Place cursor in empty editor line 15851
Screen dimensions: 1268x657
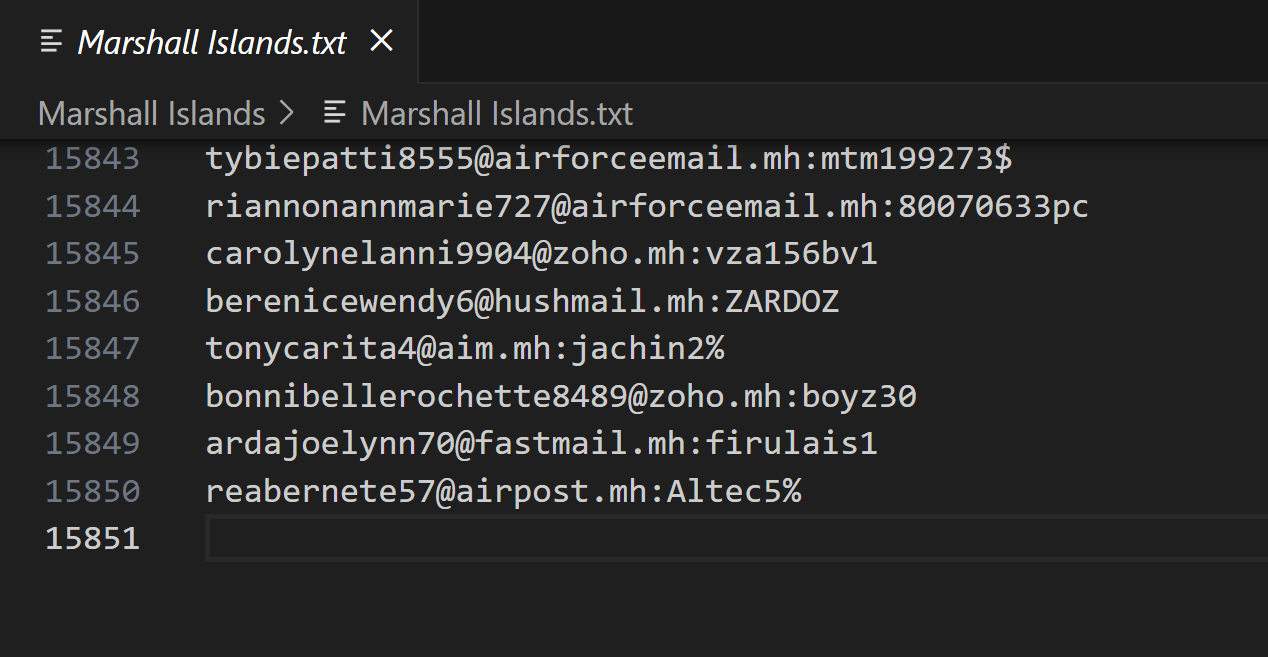700,539
